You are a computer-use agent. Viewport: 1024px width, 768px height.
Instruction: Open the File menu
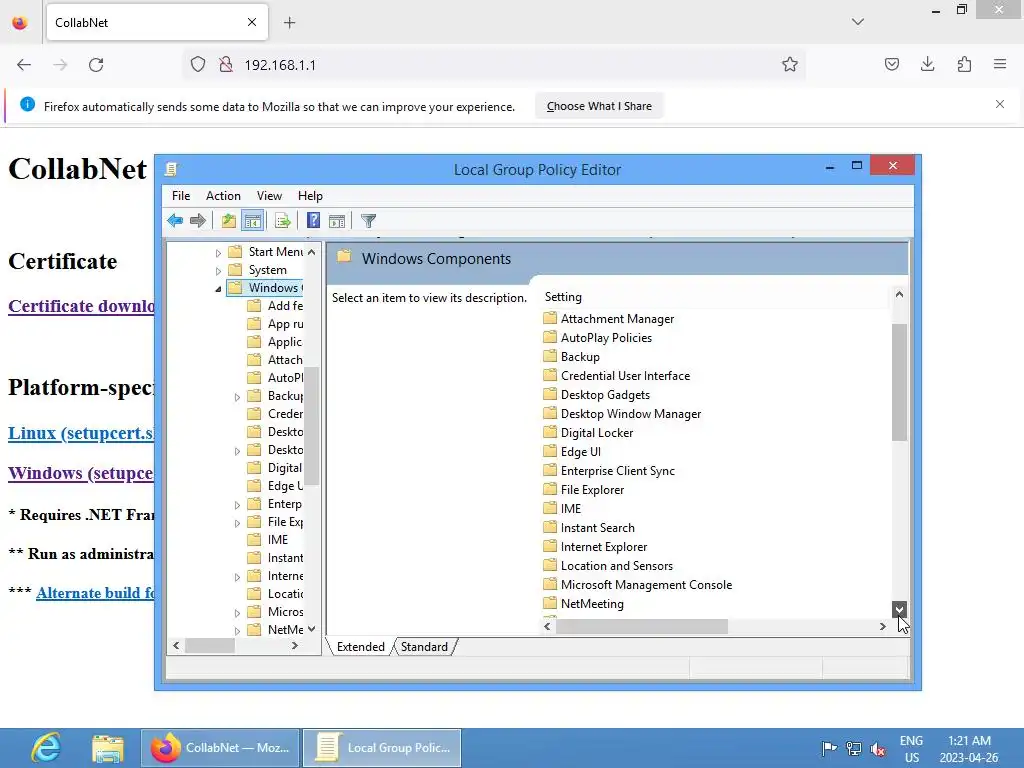[181, 196]
